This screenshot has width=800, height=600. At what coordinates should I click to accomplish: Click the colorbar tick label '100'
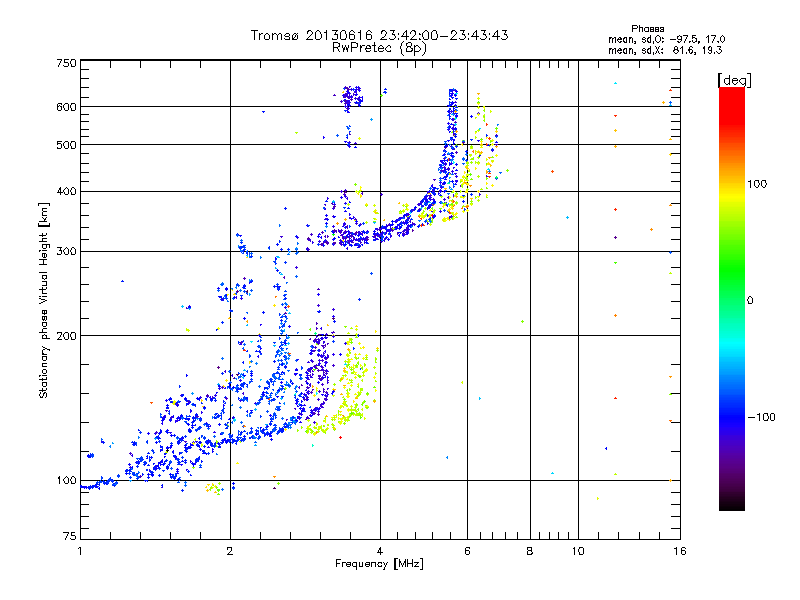[x=757, y=184]
